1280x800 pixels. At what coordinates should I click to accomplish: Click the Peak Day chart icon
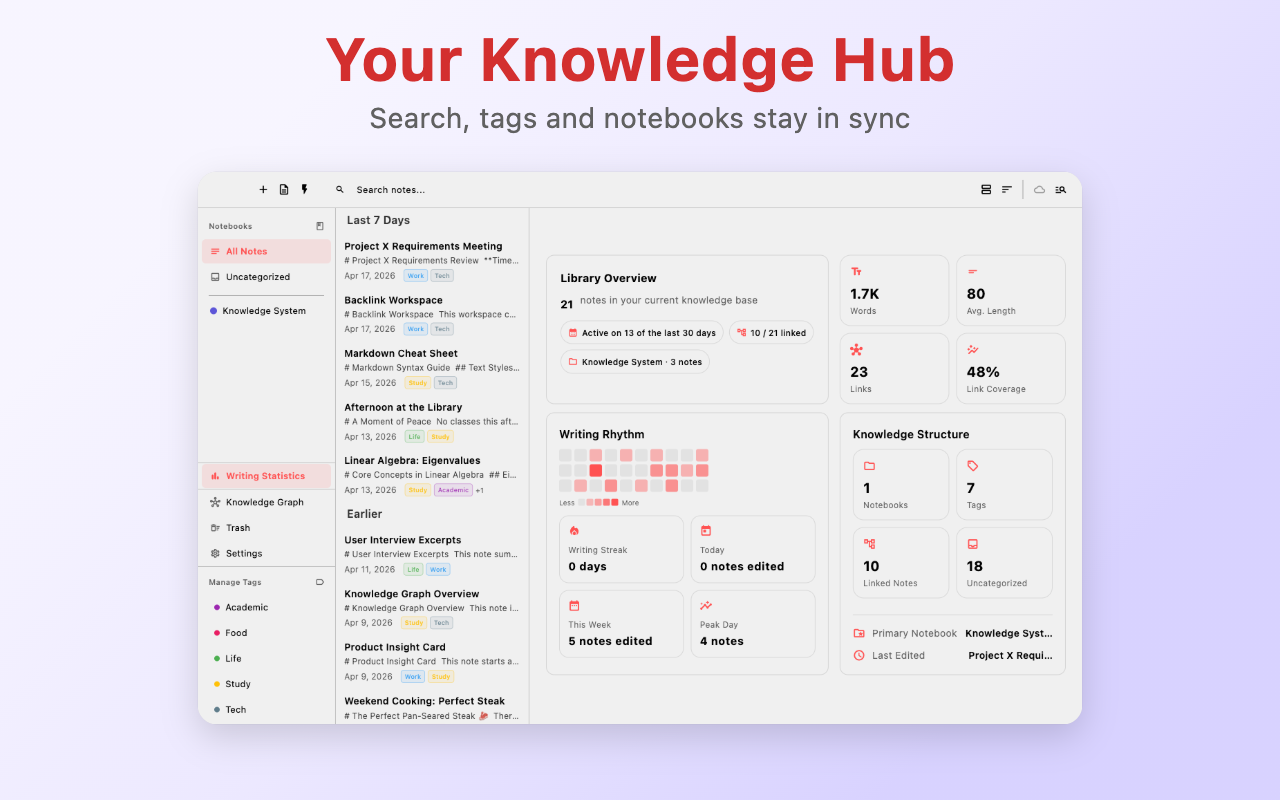[x=706, y=605]
